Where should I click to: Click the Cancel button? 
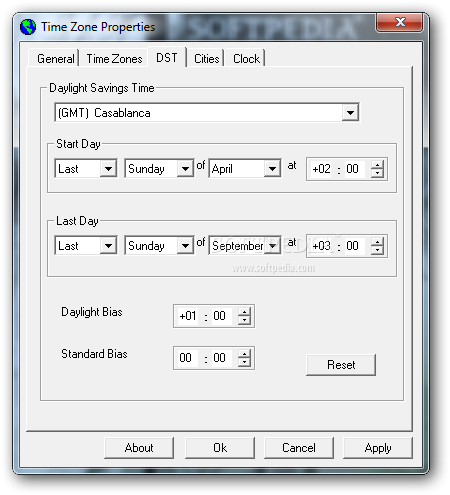(x=299, y=448)
